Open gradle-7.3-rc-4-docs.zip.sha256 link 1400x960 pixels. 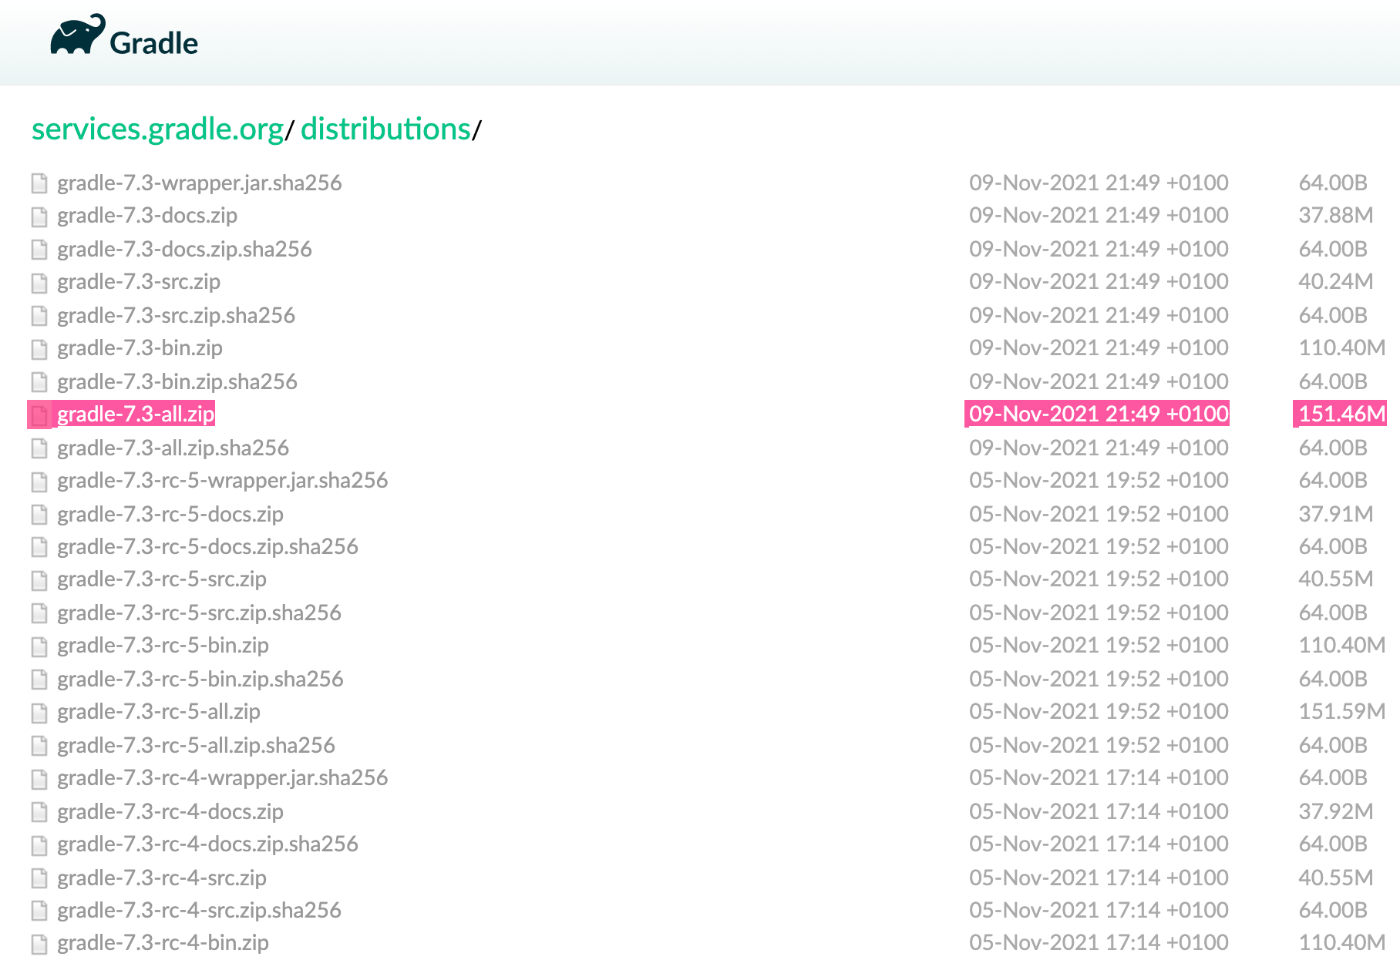(207, 845)
